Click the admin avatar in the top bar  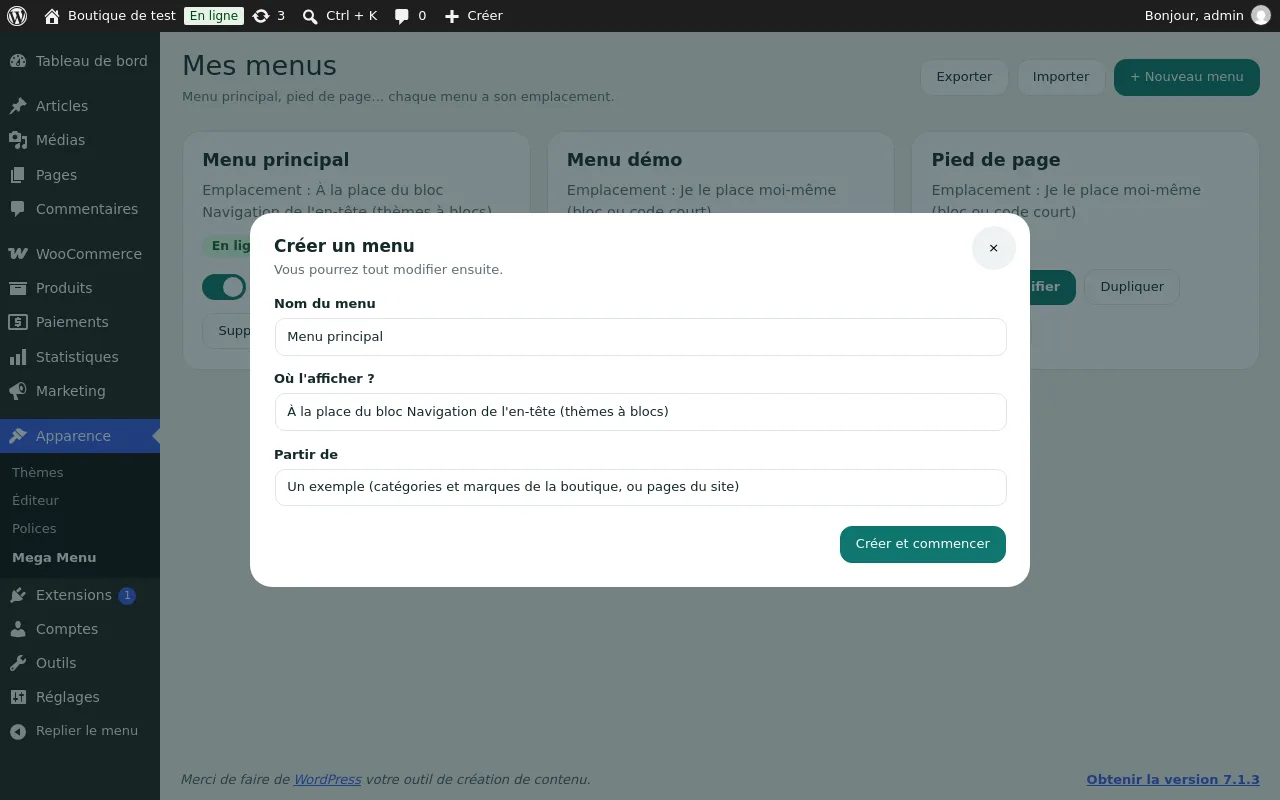(x=1260, y=16)
